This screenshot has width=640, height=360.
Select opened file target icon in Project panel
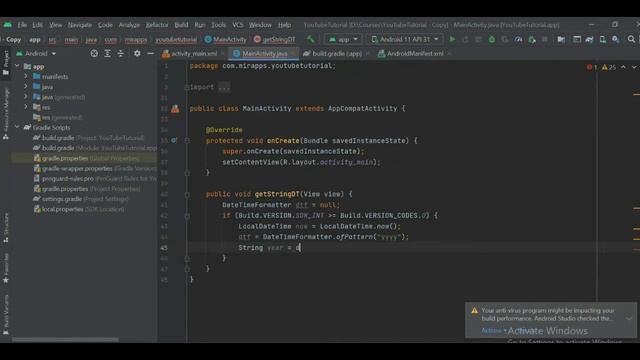94,53
